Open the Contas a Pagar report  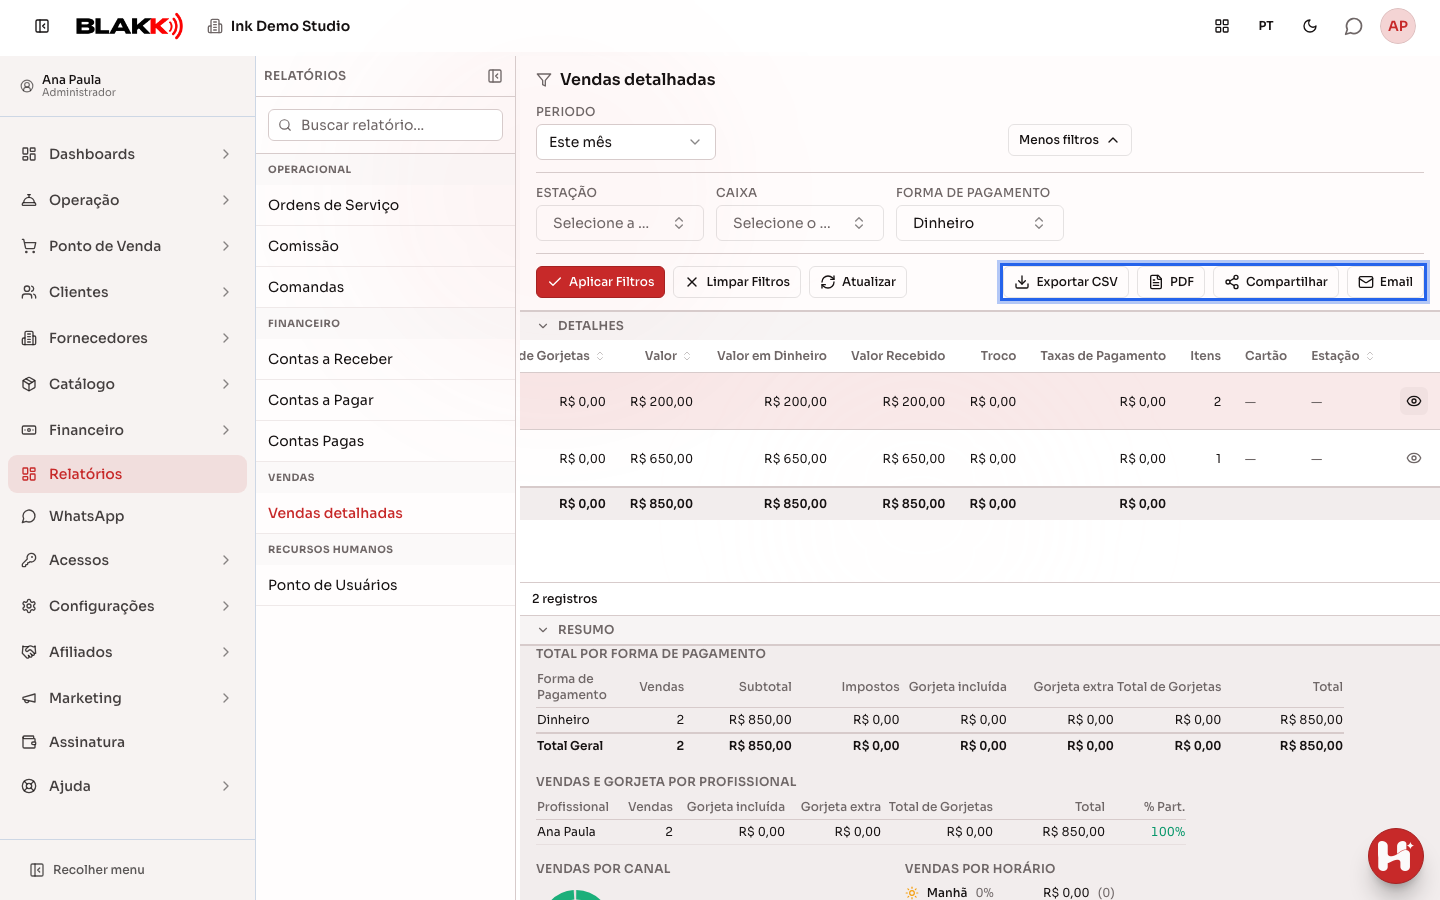pos(385,400)
